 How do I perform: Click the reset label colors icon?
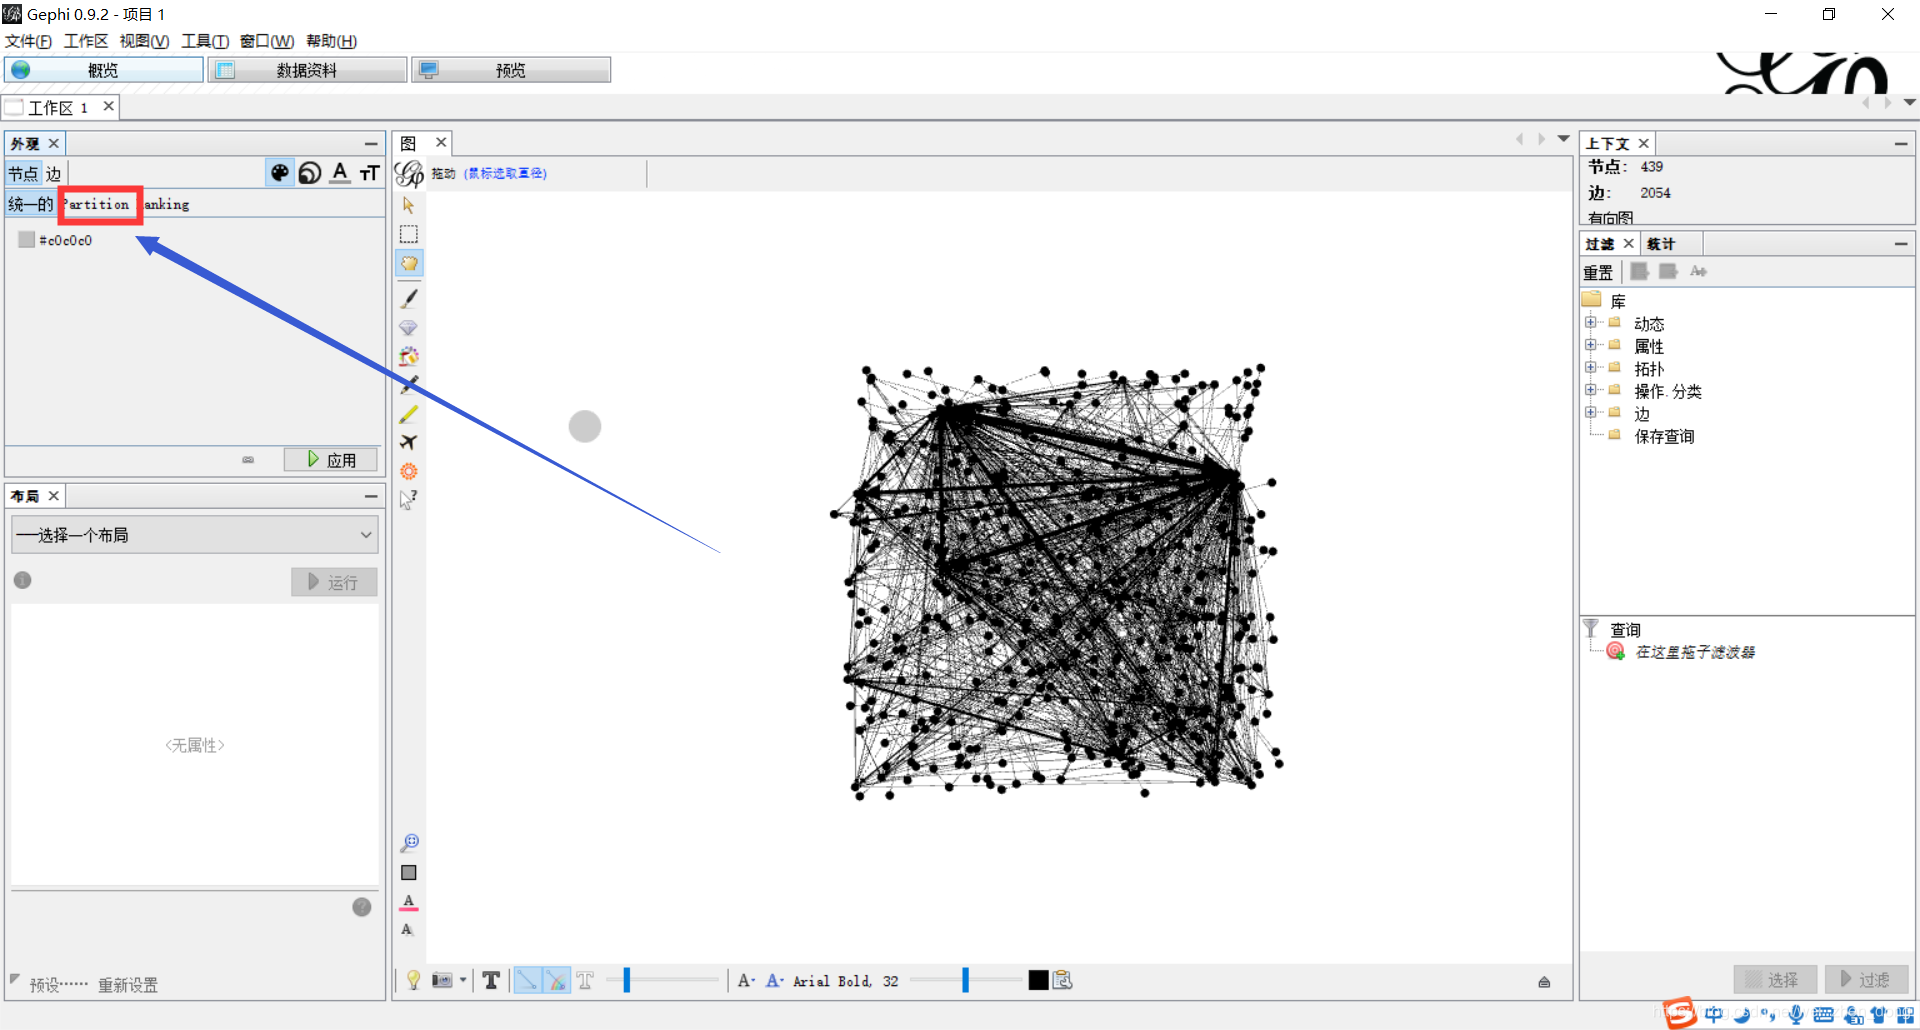coord(408,902)
